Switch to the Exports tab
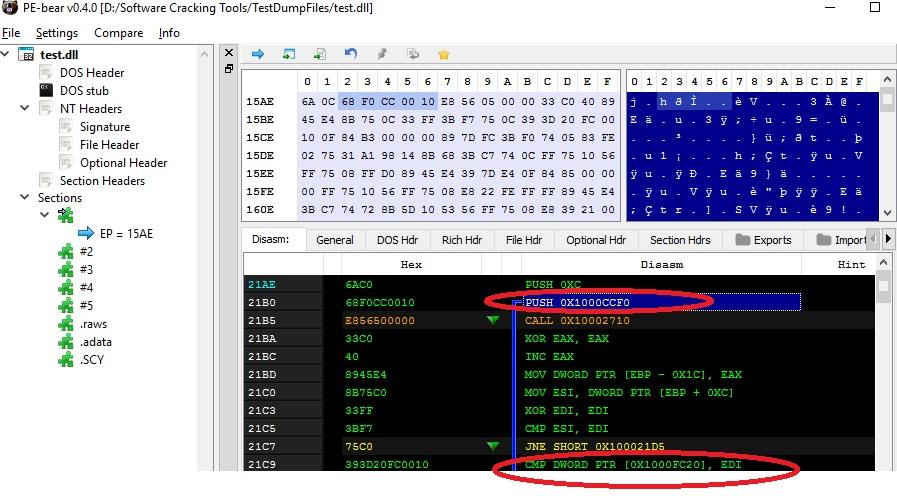Screen dimensions: 897x504 click(763, 240)
